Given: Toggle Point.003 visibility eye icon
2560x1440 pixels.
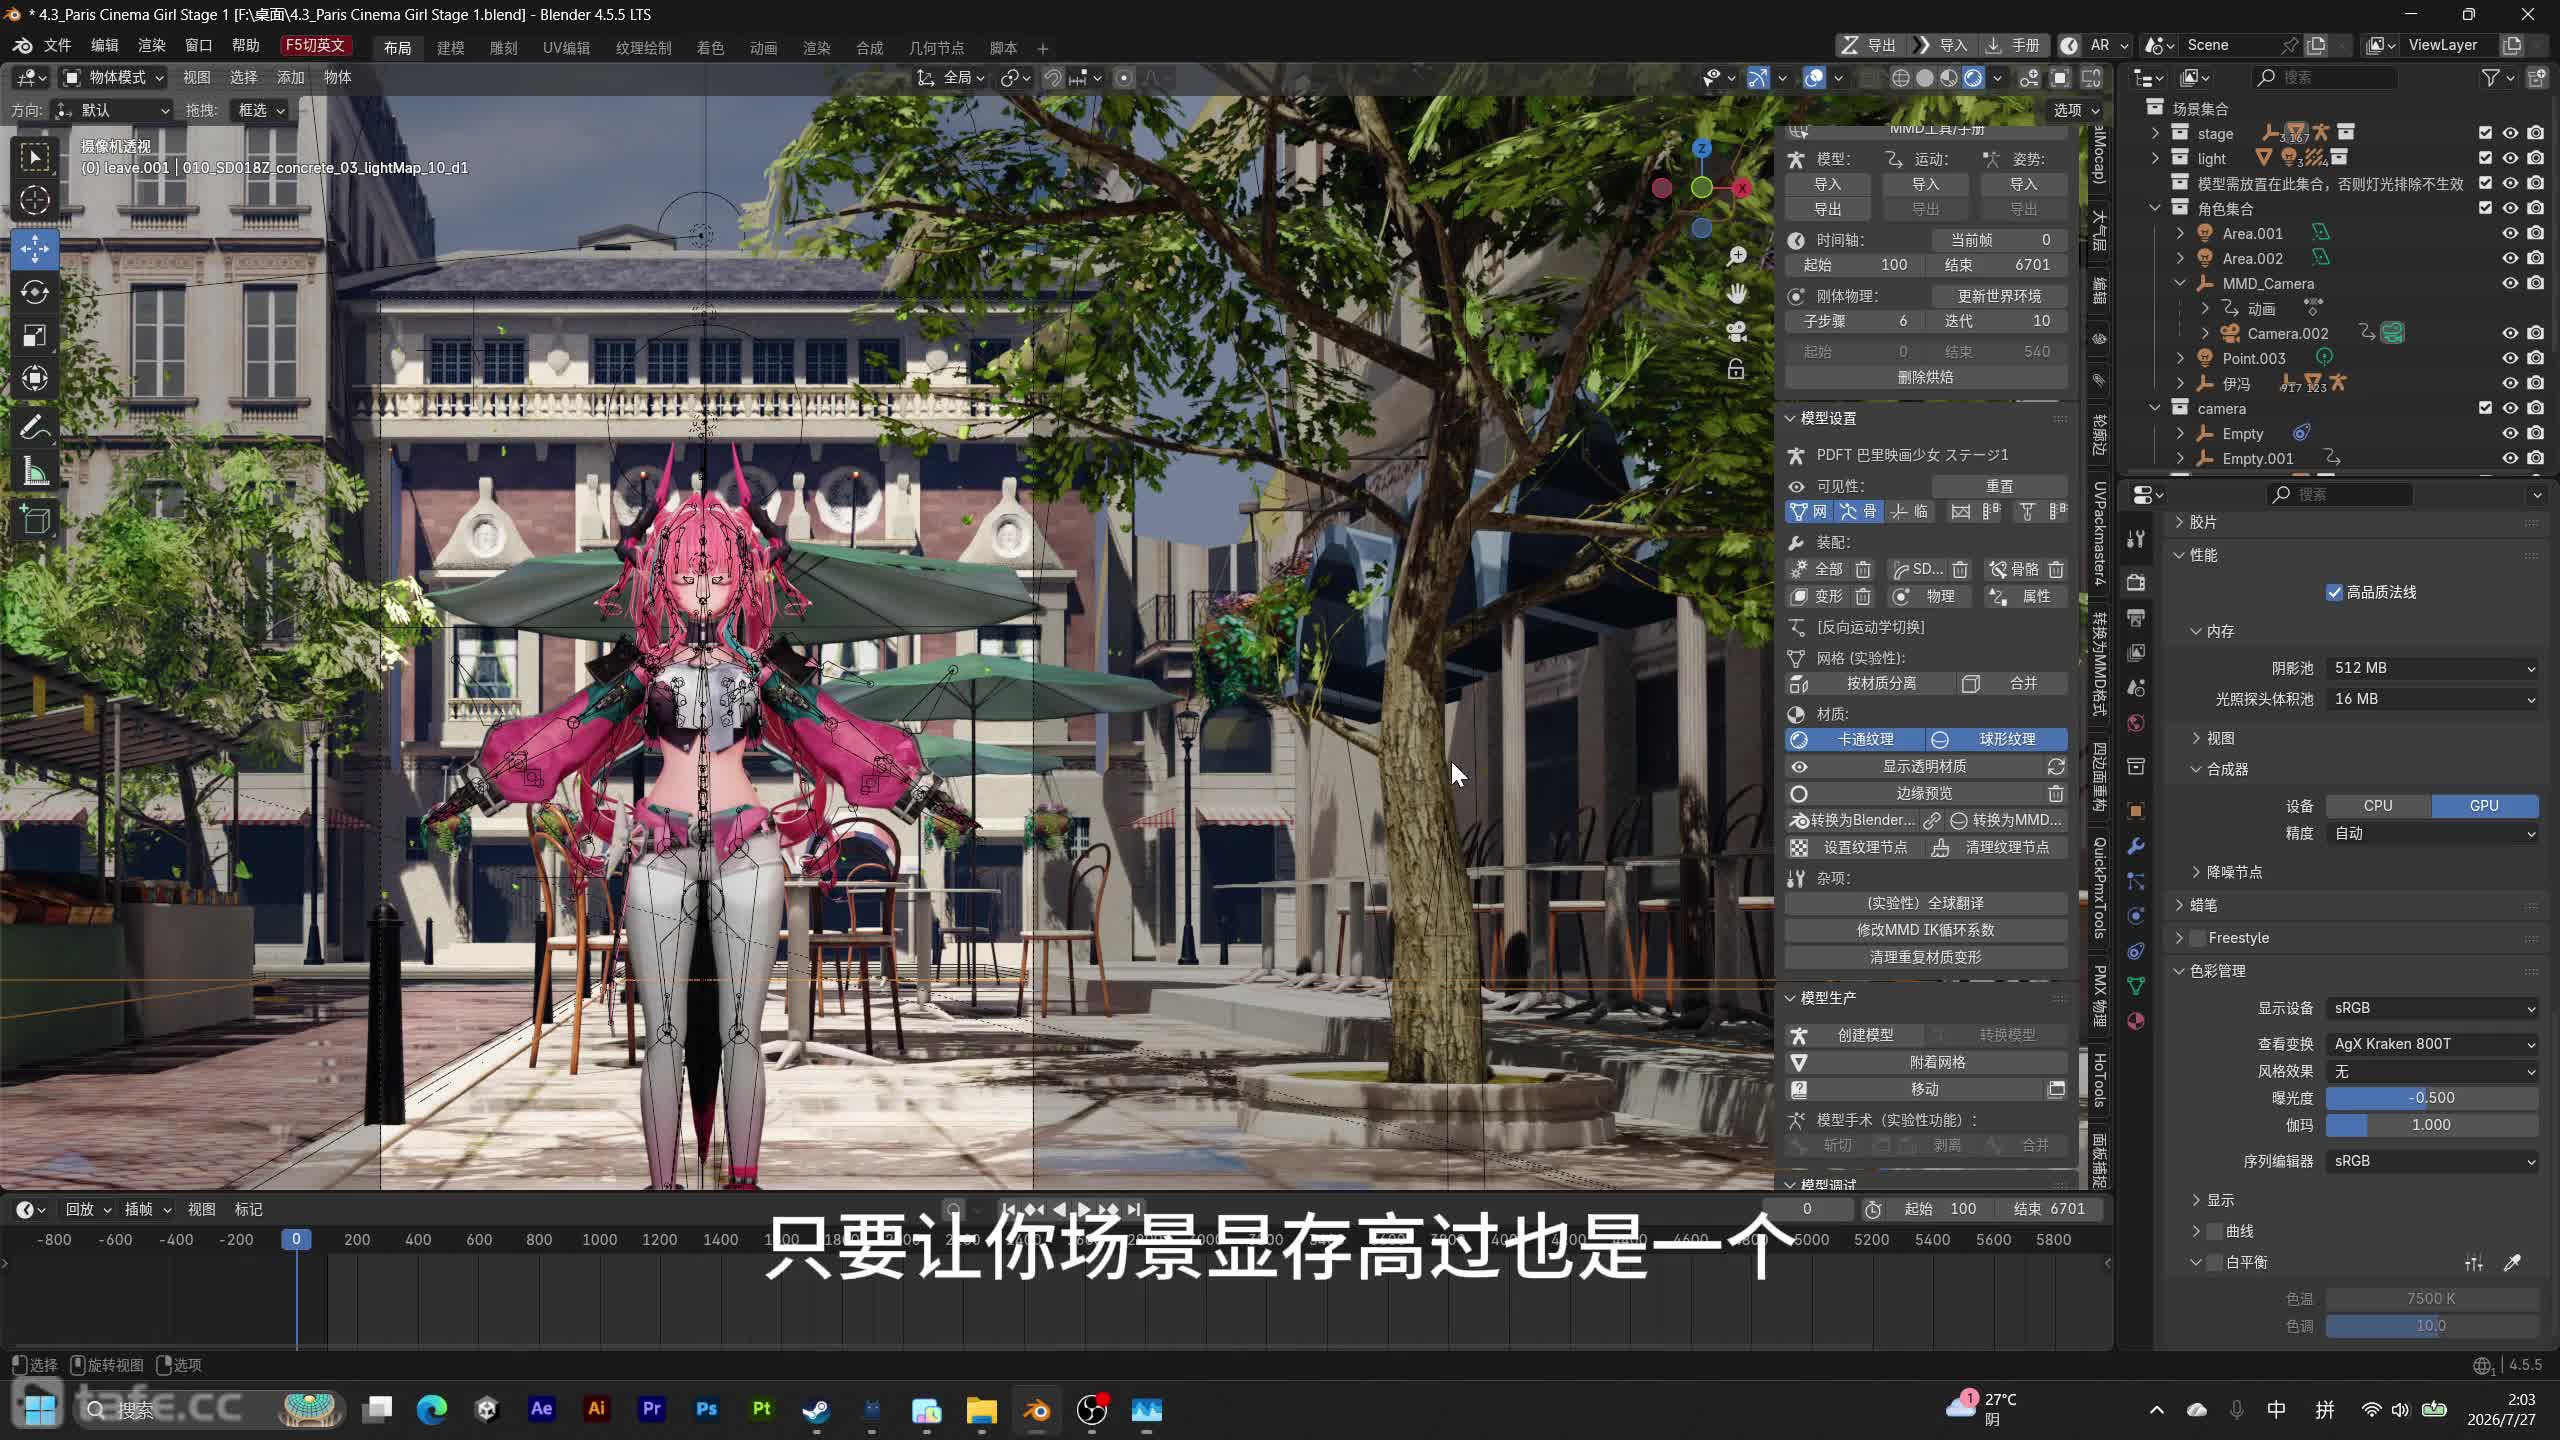Looking at the screenshot, I should (x=2510, y=358).
